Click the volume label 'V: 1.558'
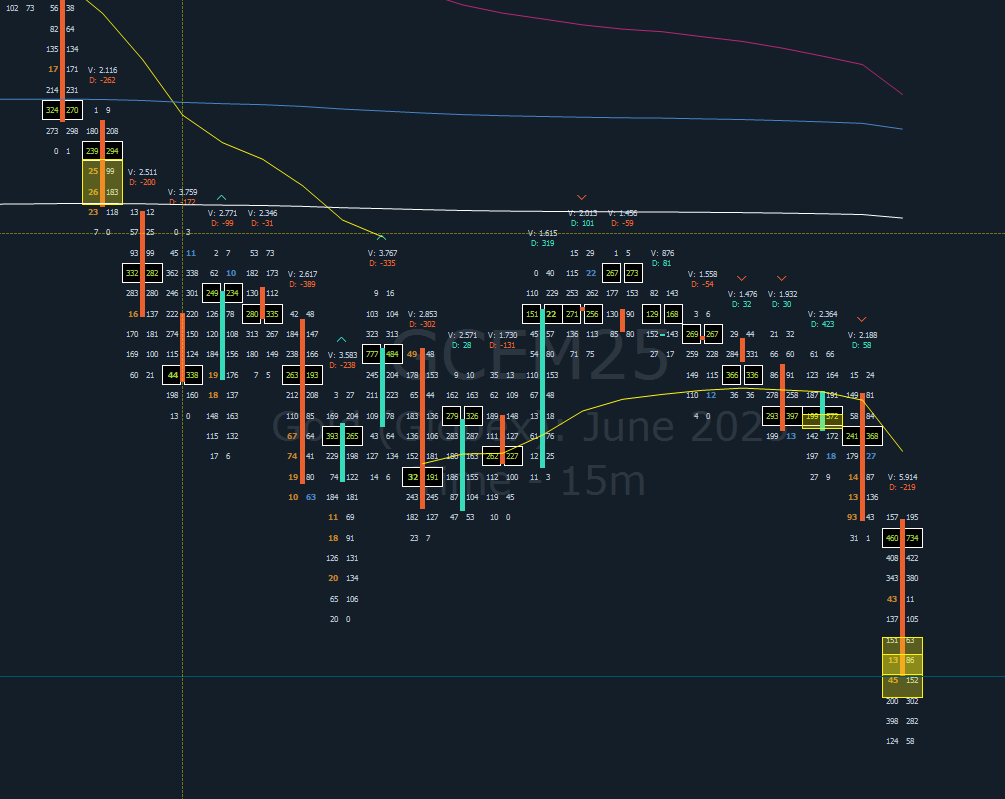Image resolution: width=1005 pixels, height=799 pixels. point(702,274)
